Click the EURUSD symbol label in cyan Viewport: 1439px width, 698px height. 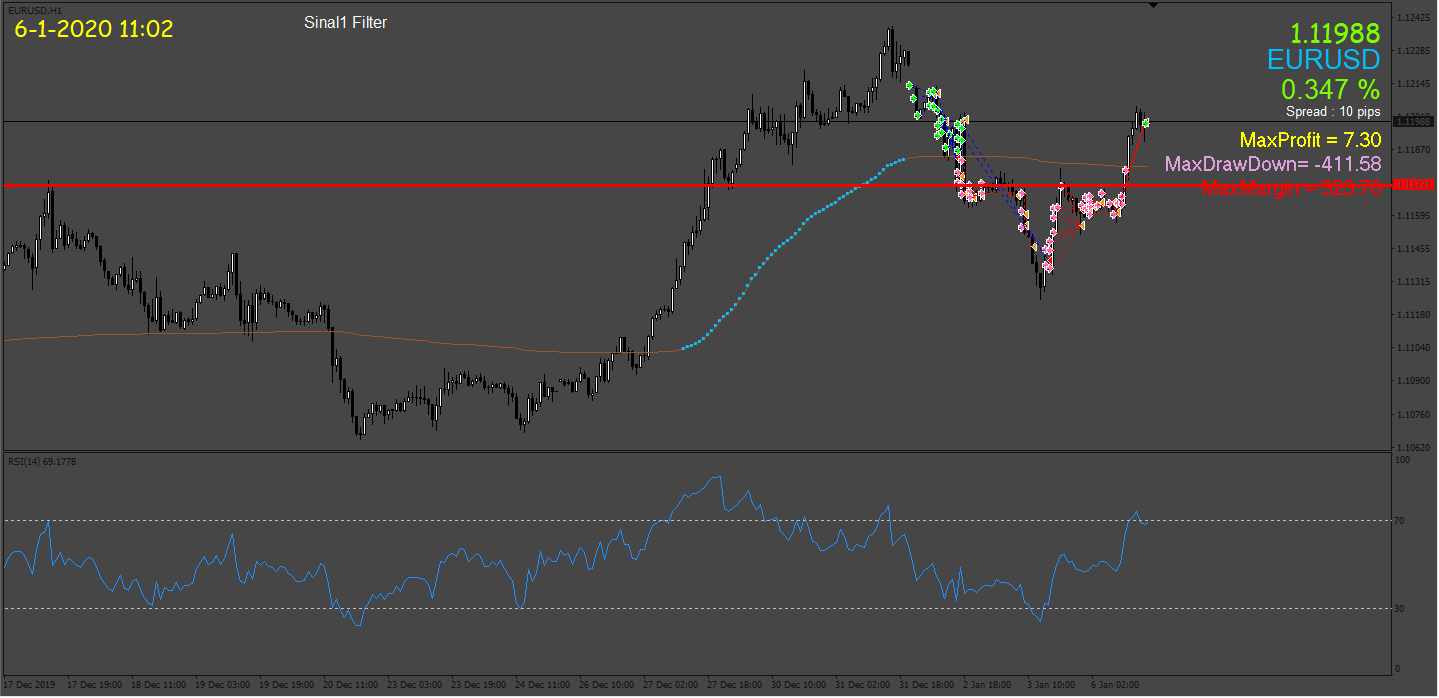coord(1324,59)
